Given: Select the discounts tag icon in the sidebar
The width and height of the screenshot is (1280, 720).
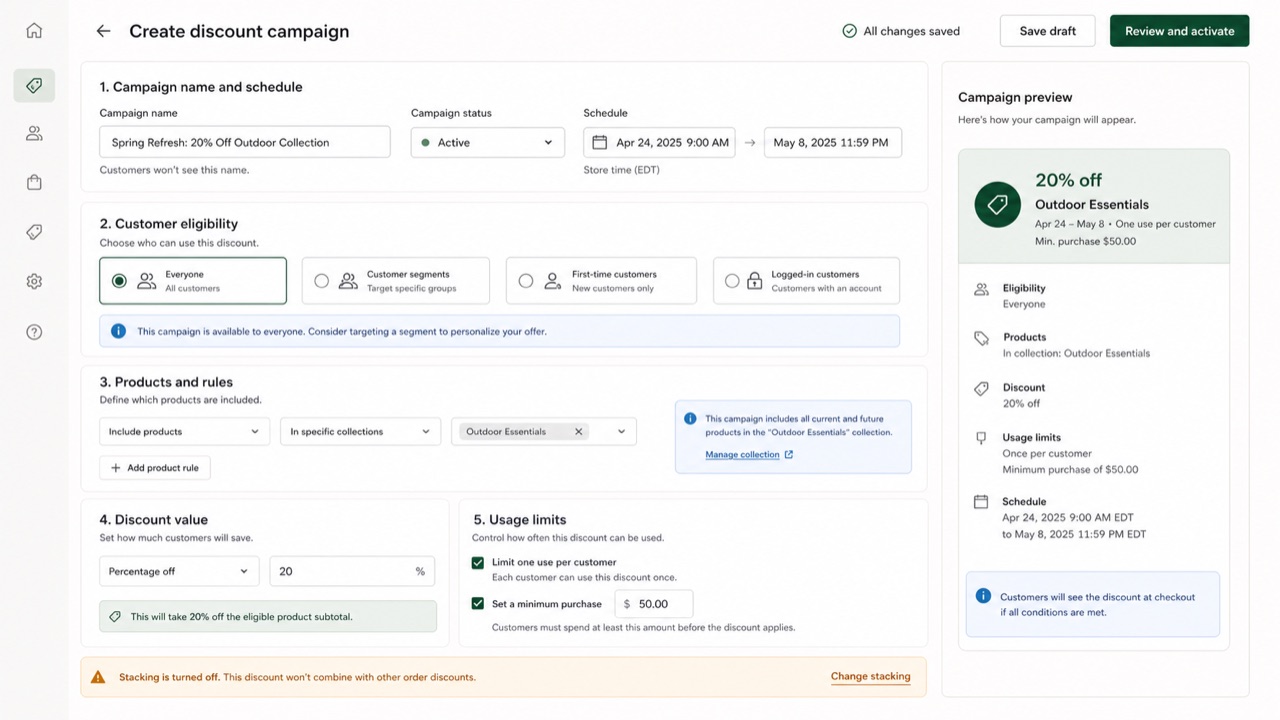Looking at the screenshot, I should point(34,86).
